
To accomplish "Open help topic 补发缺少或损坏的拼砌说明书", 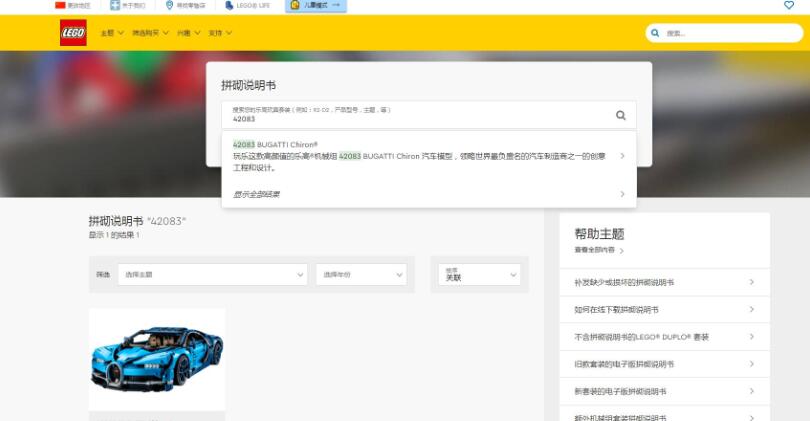I will click(664, 282).
